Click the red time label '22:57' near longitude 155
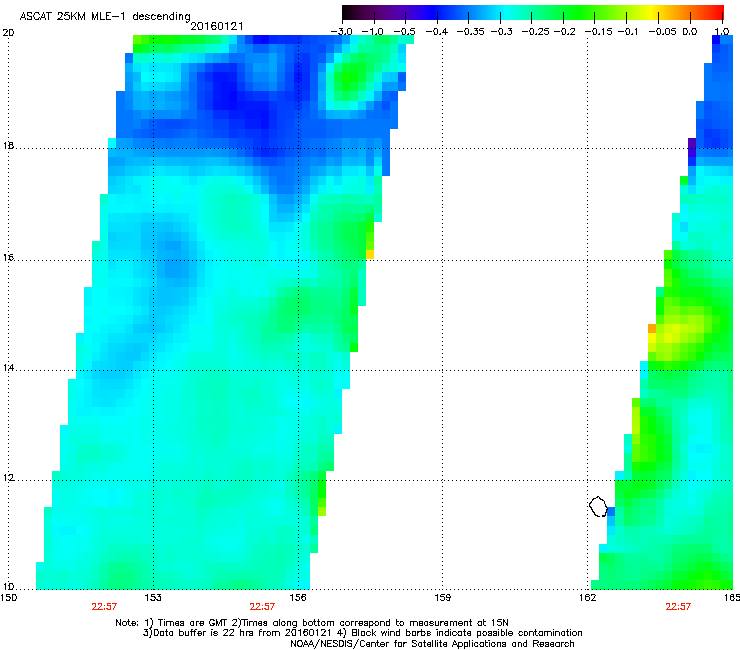Screen dimensions: 740x650 coord(262,607)
